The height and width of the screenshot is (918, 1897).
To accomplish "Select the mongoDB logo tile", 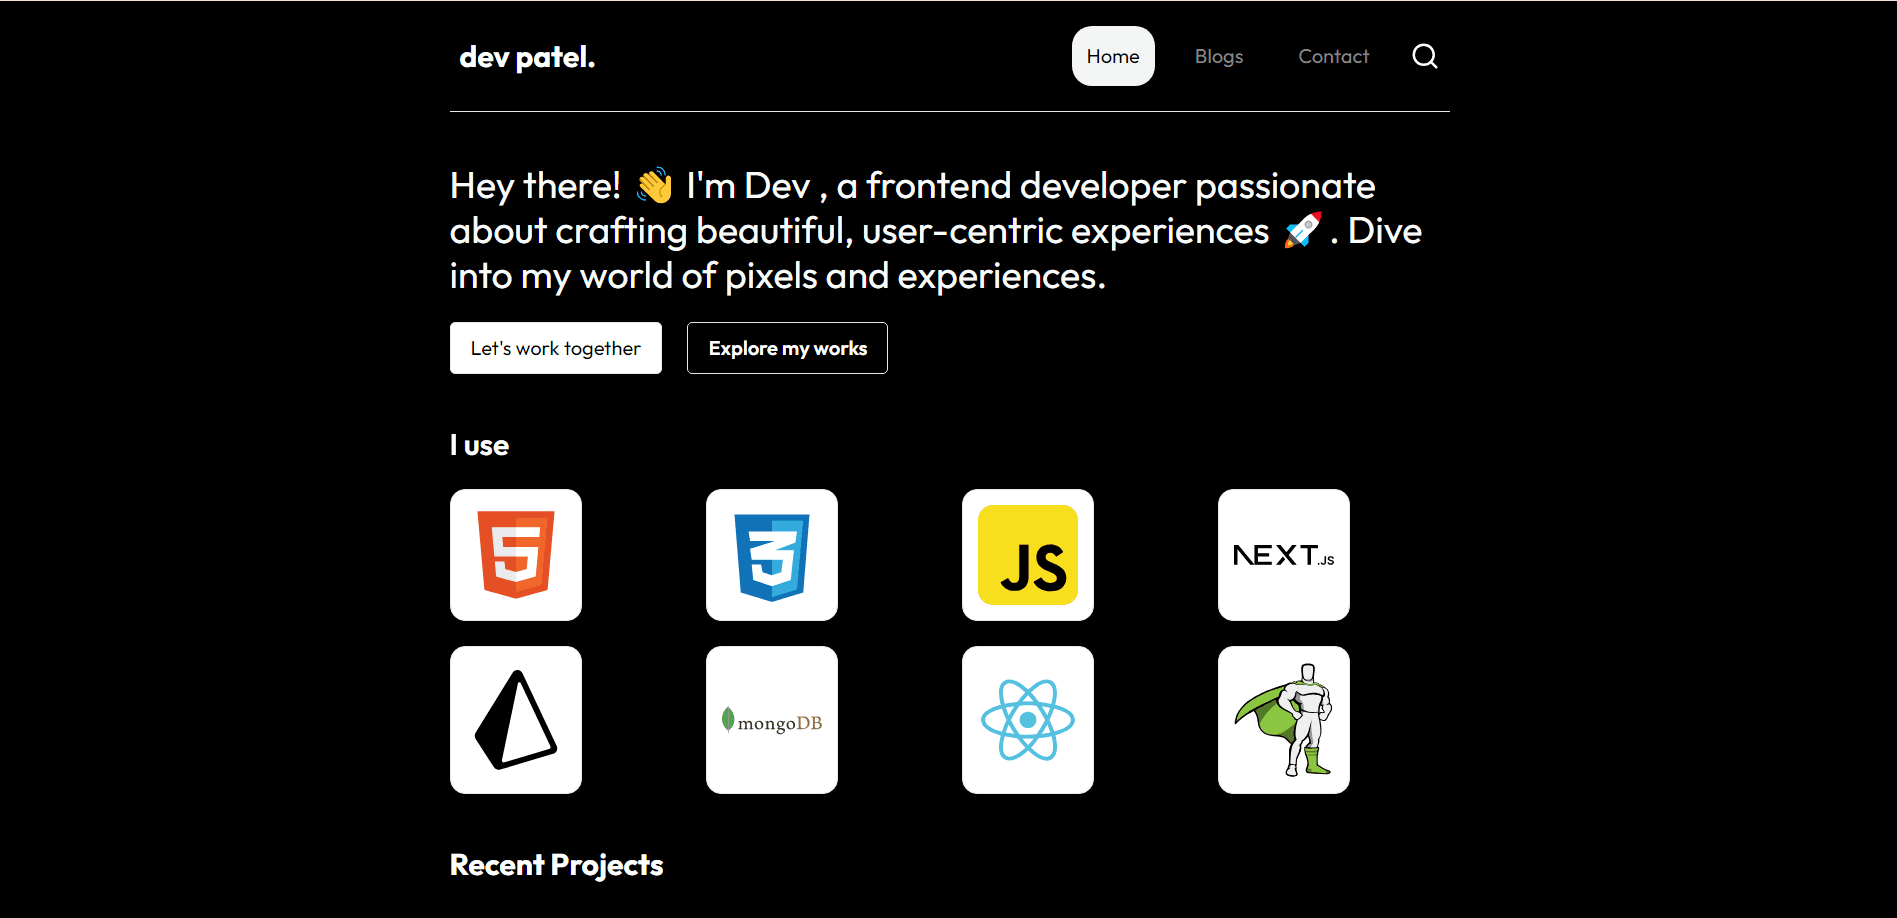I will (772, 720).
